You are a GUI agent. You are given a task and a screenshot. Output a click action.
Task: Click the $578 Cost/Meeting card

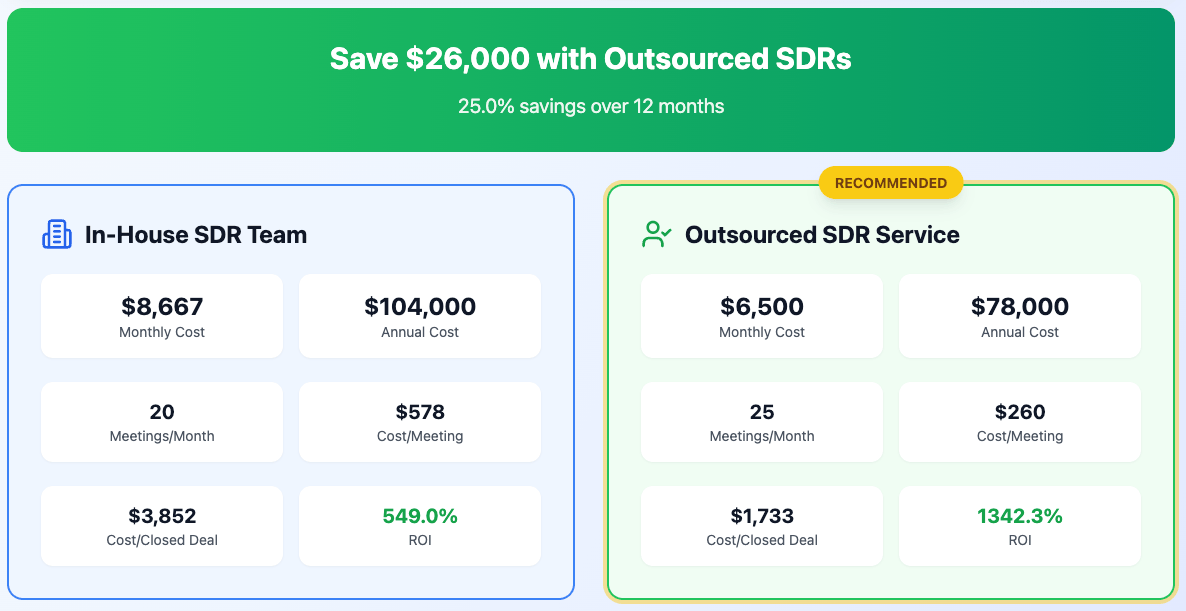tap(419, 421)
